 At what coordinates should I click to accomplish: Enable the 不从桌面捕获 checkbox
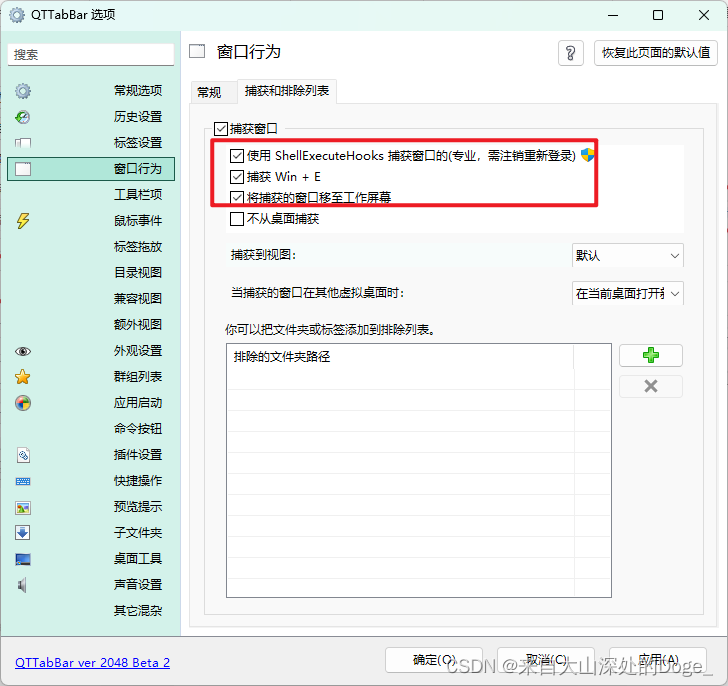tap(237, 219)
